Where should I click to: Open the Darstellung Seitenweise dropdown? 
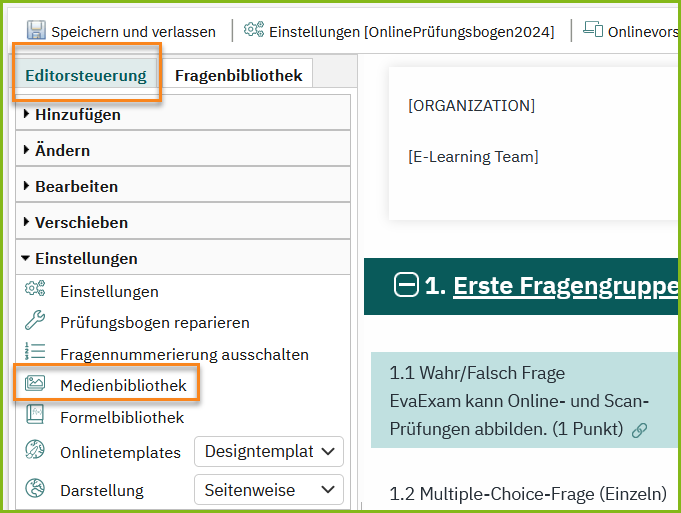click(x=269, y=490)
